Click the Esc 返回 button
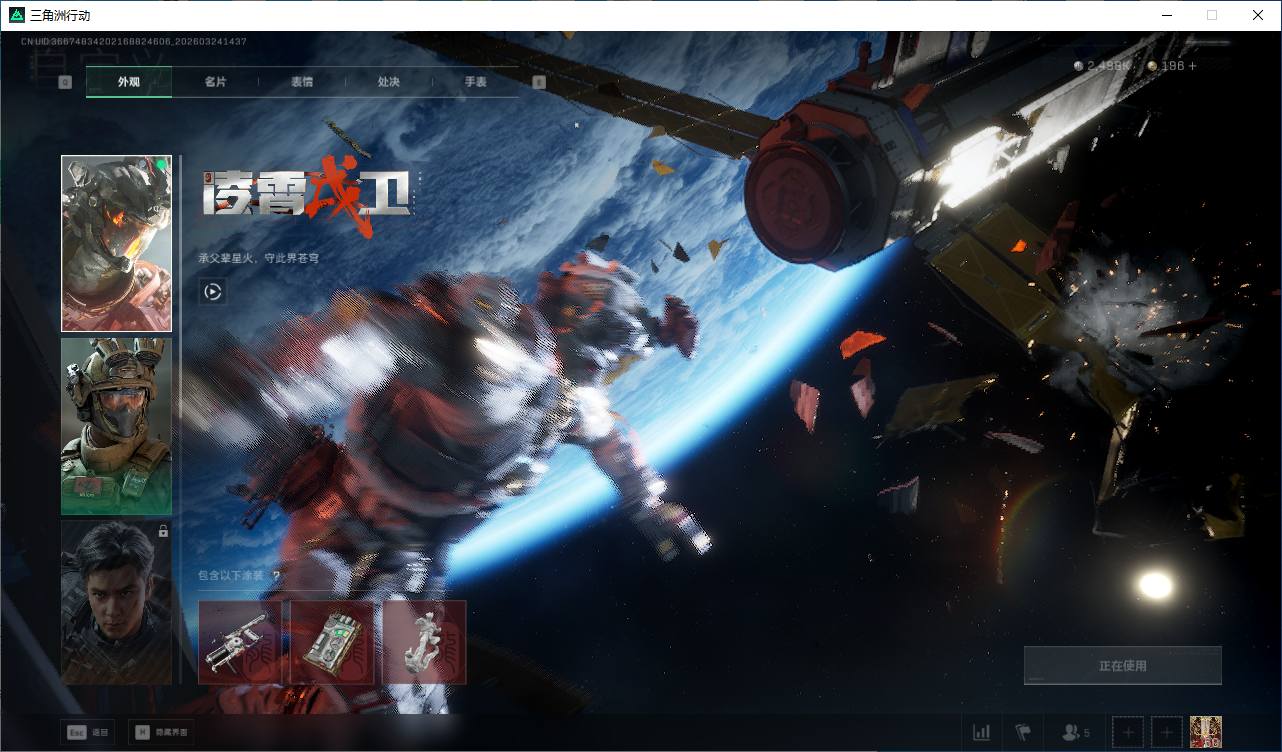The height and width of the screenshot is (752, 1282). point(89,732)
